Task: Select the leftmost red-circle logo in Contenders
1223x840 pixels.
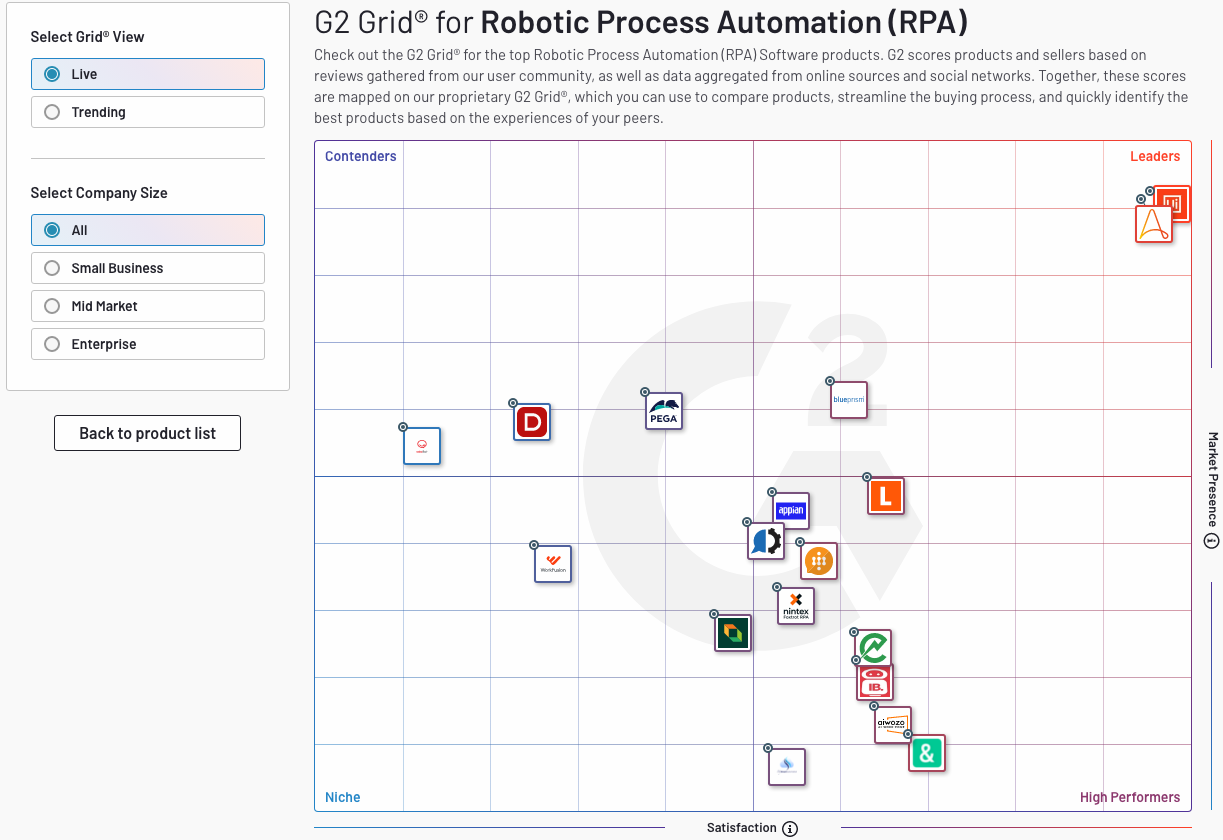Action: point(422,446)
